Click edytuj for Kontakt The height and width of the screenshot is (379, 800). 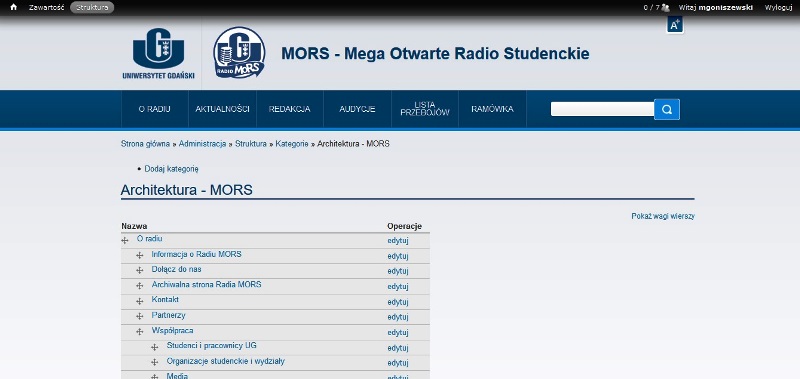pyautogui.click(x=398, y=302)
